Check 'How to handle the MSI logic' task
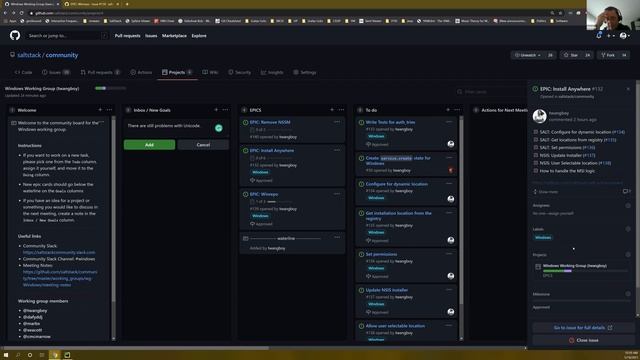This screenshot has width=640, height=360. click(536, 171)
